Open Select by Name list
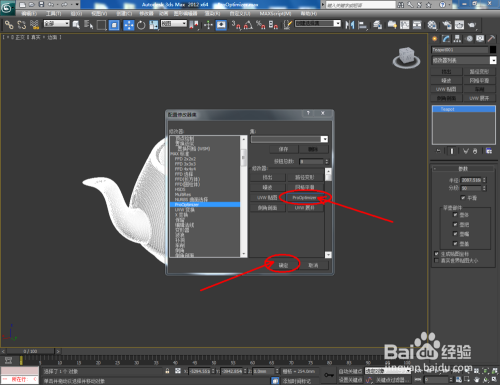Screen dimensions: 500x385 [89, 25]
